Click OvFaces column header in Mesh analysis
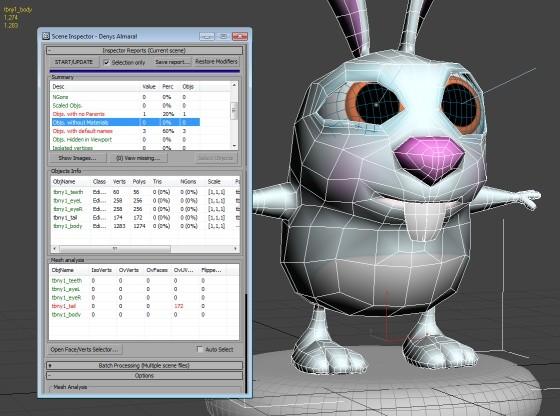This screenshot has height=416, width=560. point(158,270)
